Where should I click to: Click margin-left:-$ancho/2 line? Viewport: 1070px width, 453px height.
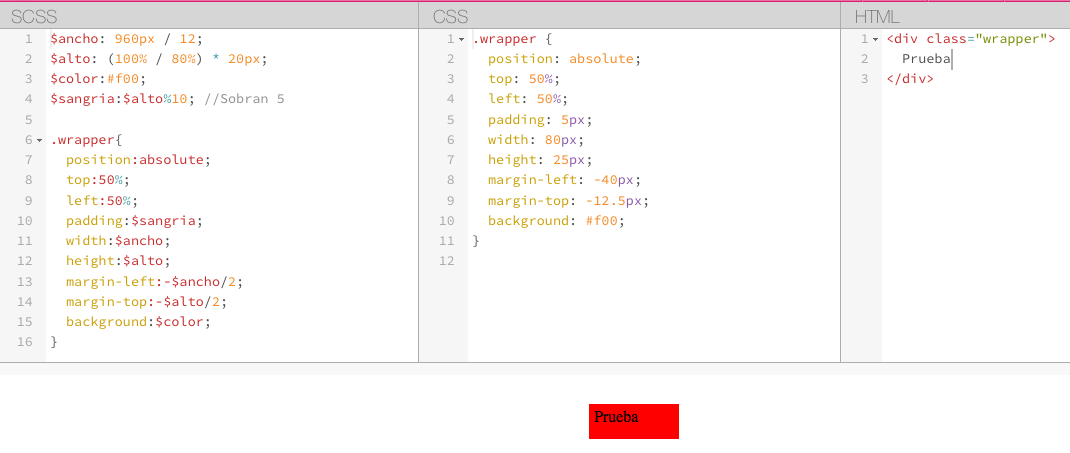click(154, 282)
